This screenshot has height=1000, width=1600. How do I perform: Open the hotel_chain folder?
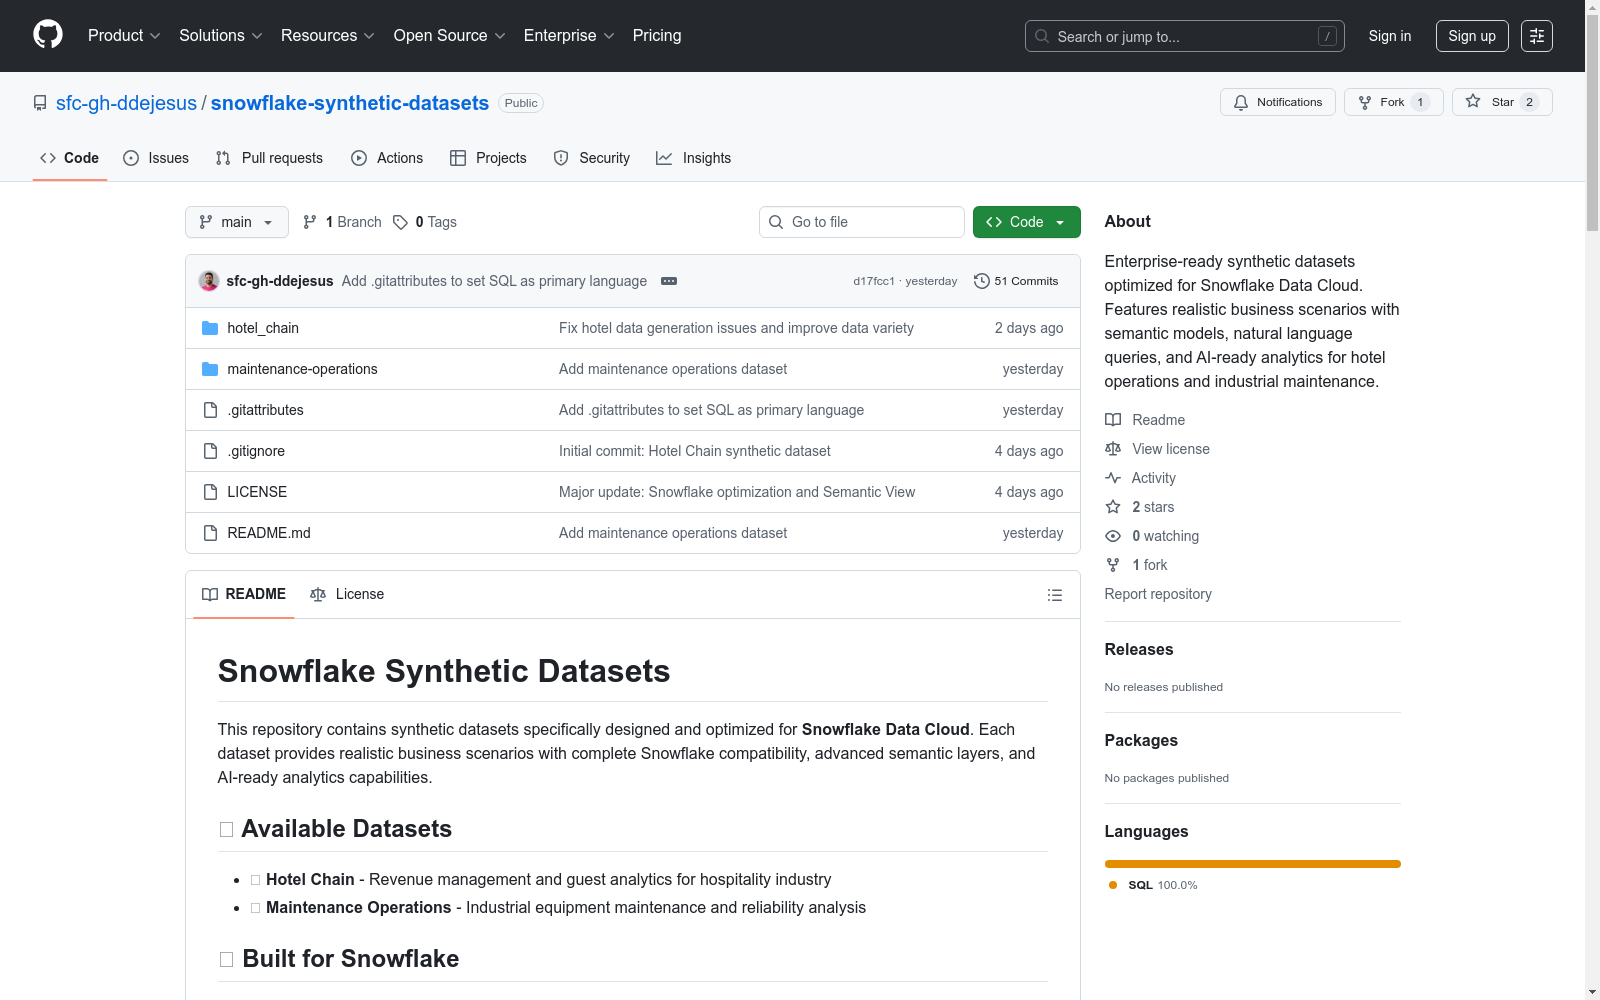coord(263,328)
